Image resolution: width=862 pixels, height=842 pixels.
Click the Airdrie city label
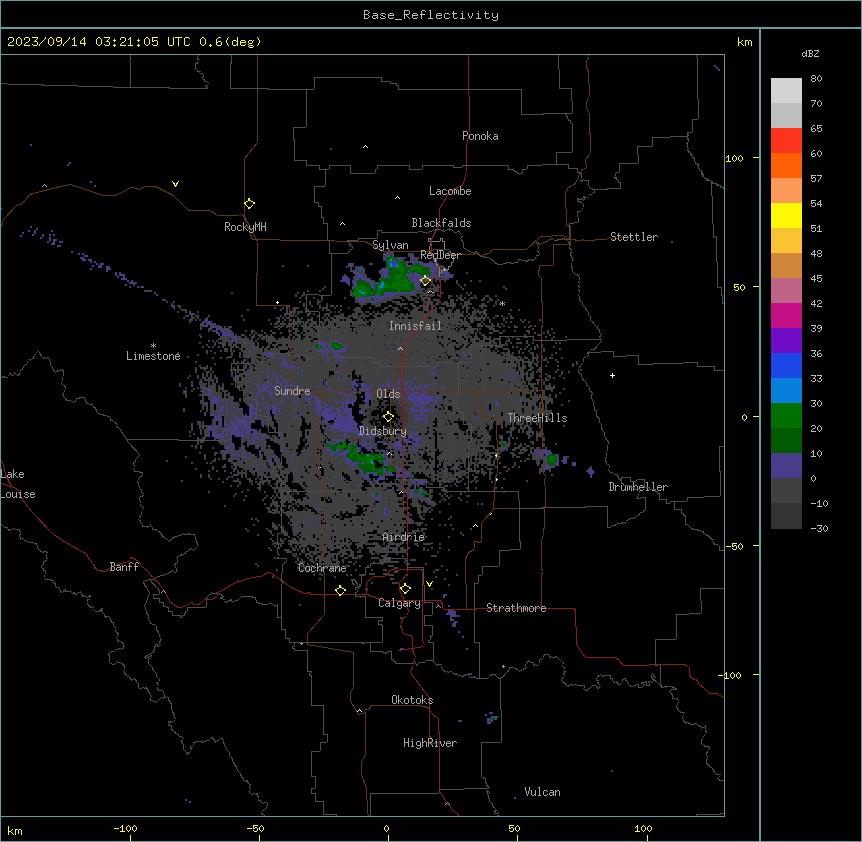point(403,537)
